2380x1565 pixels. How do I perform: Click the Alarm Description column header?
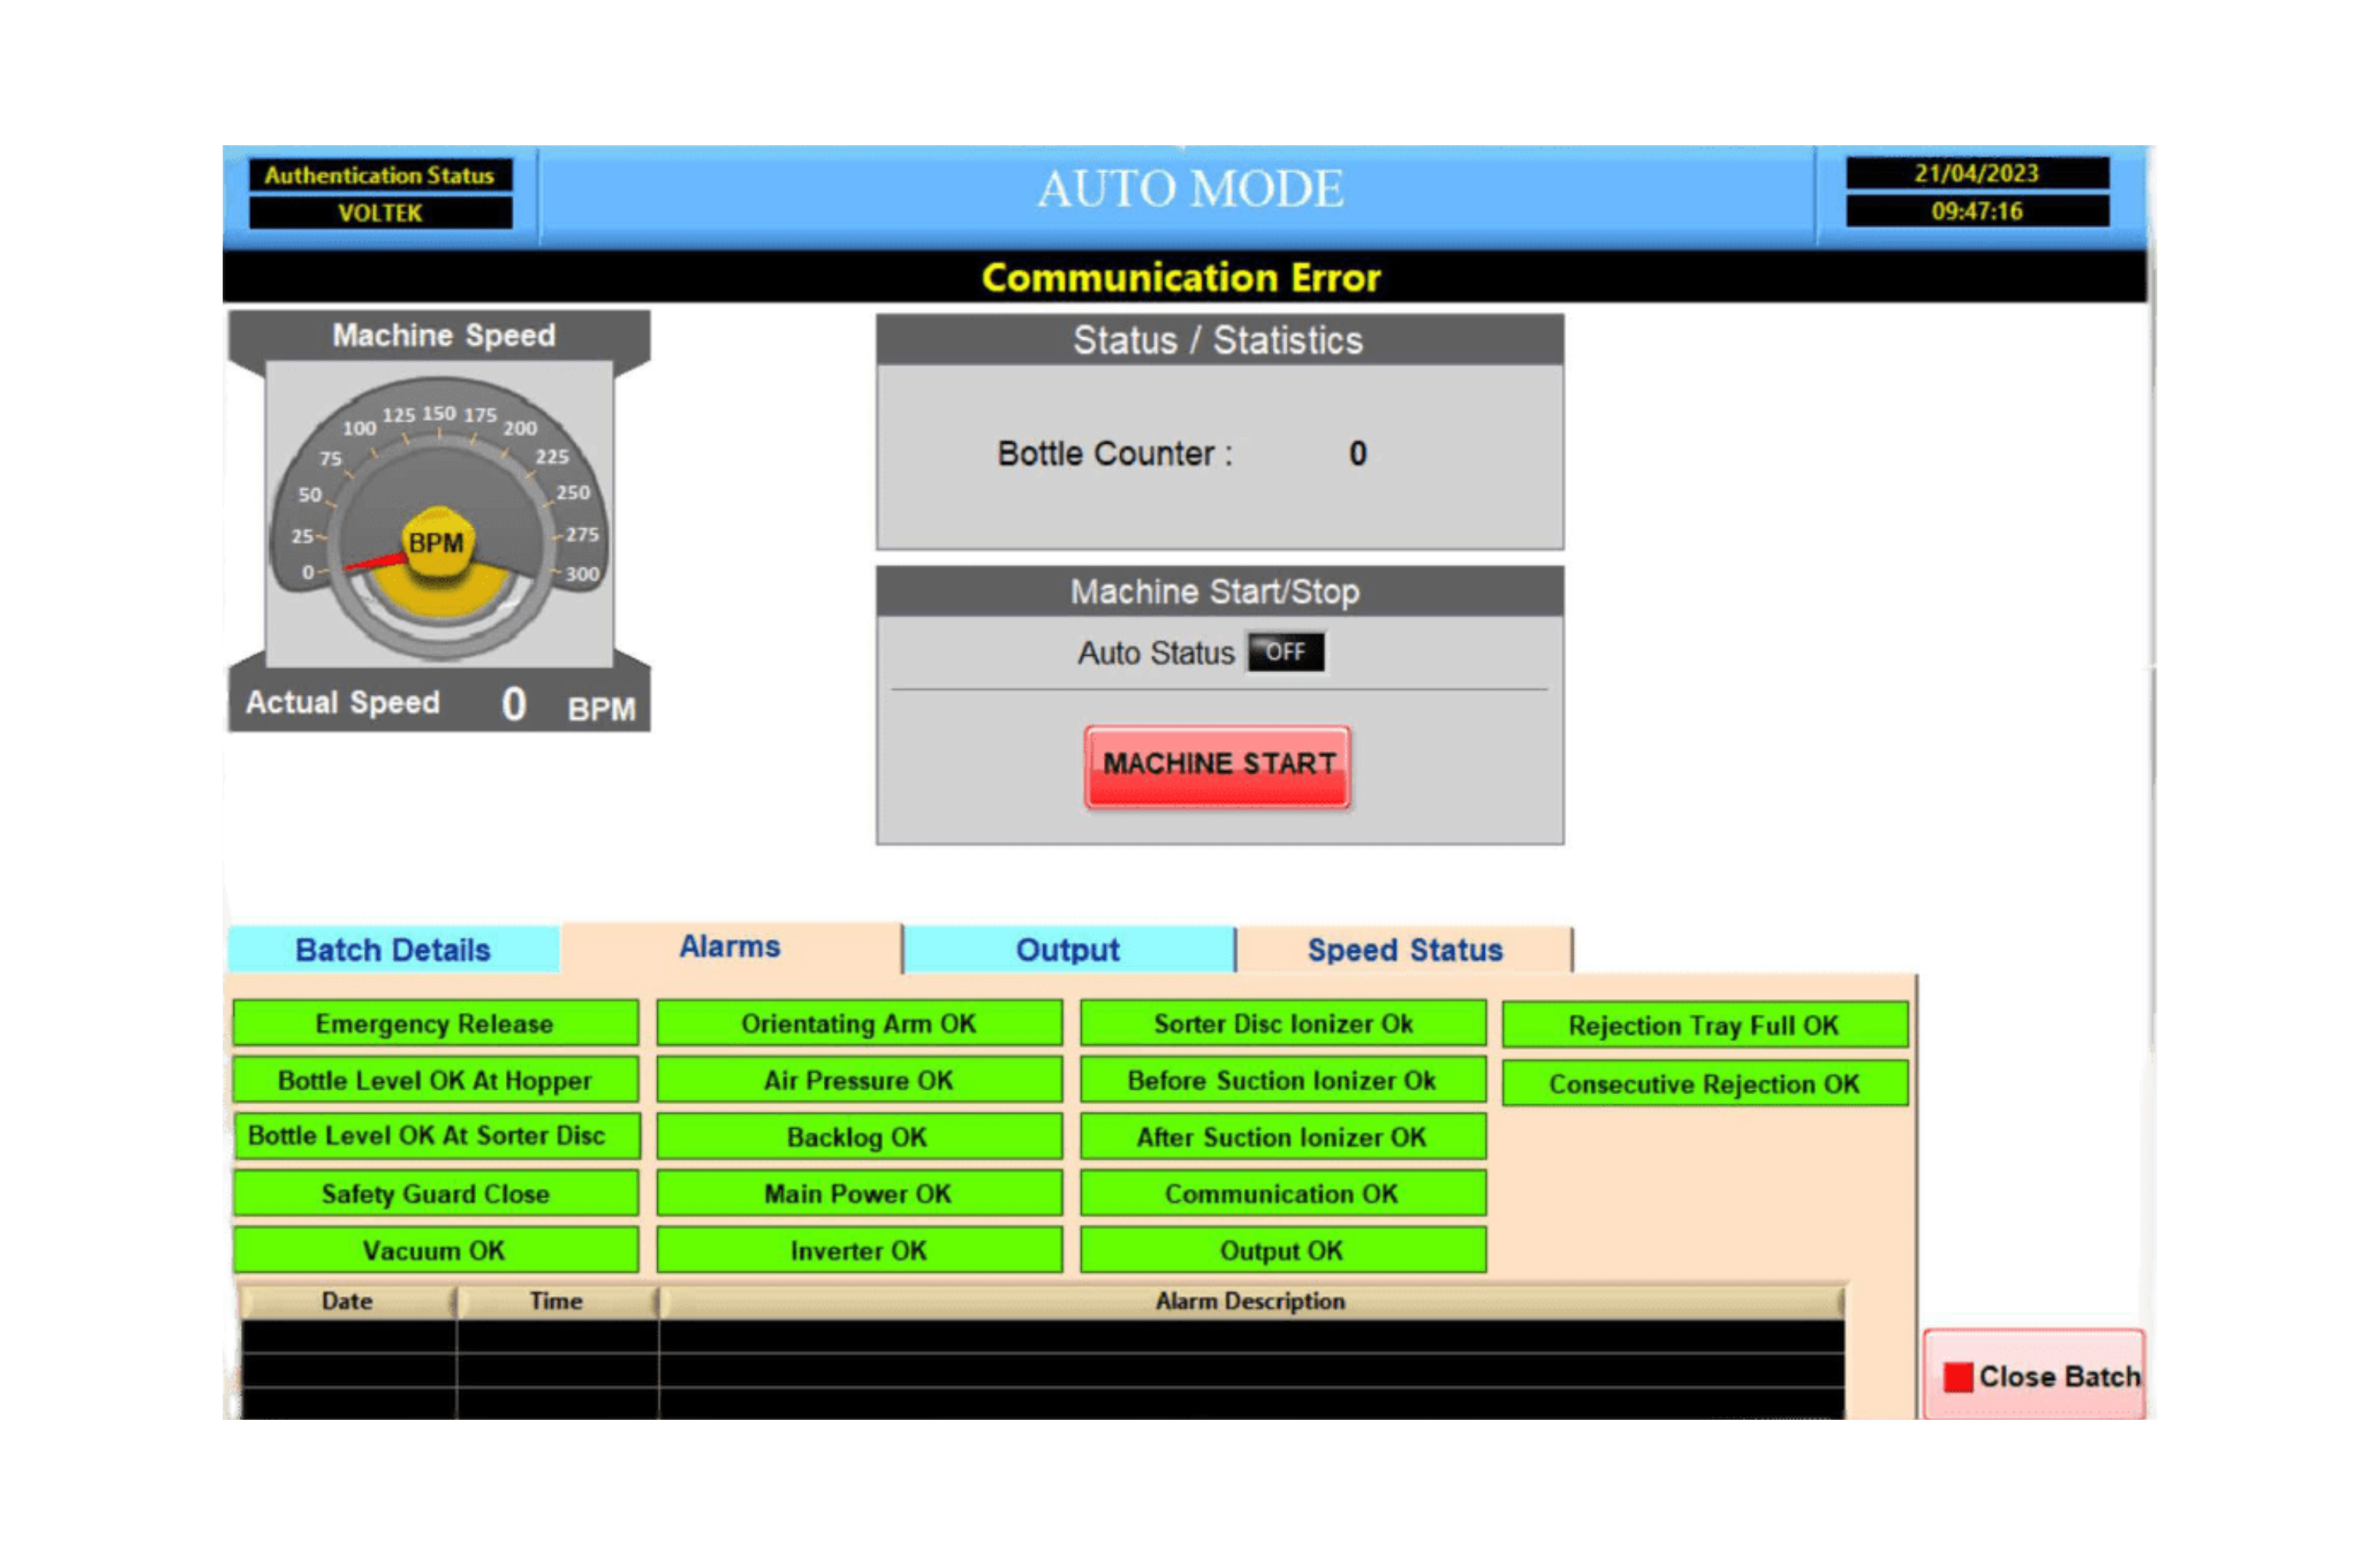point(1250,1301)
